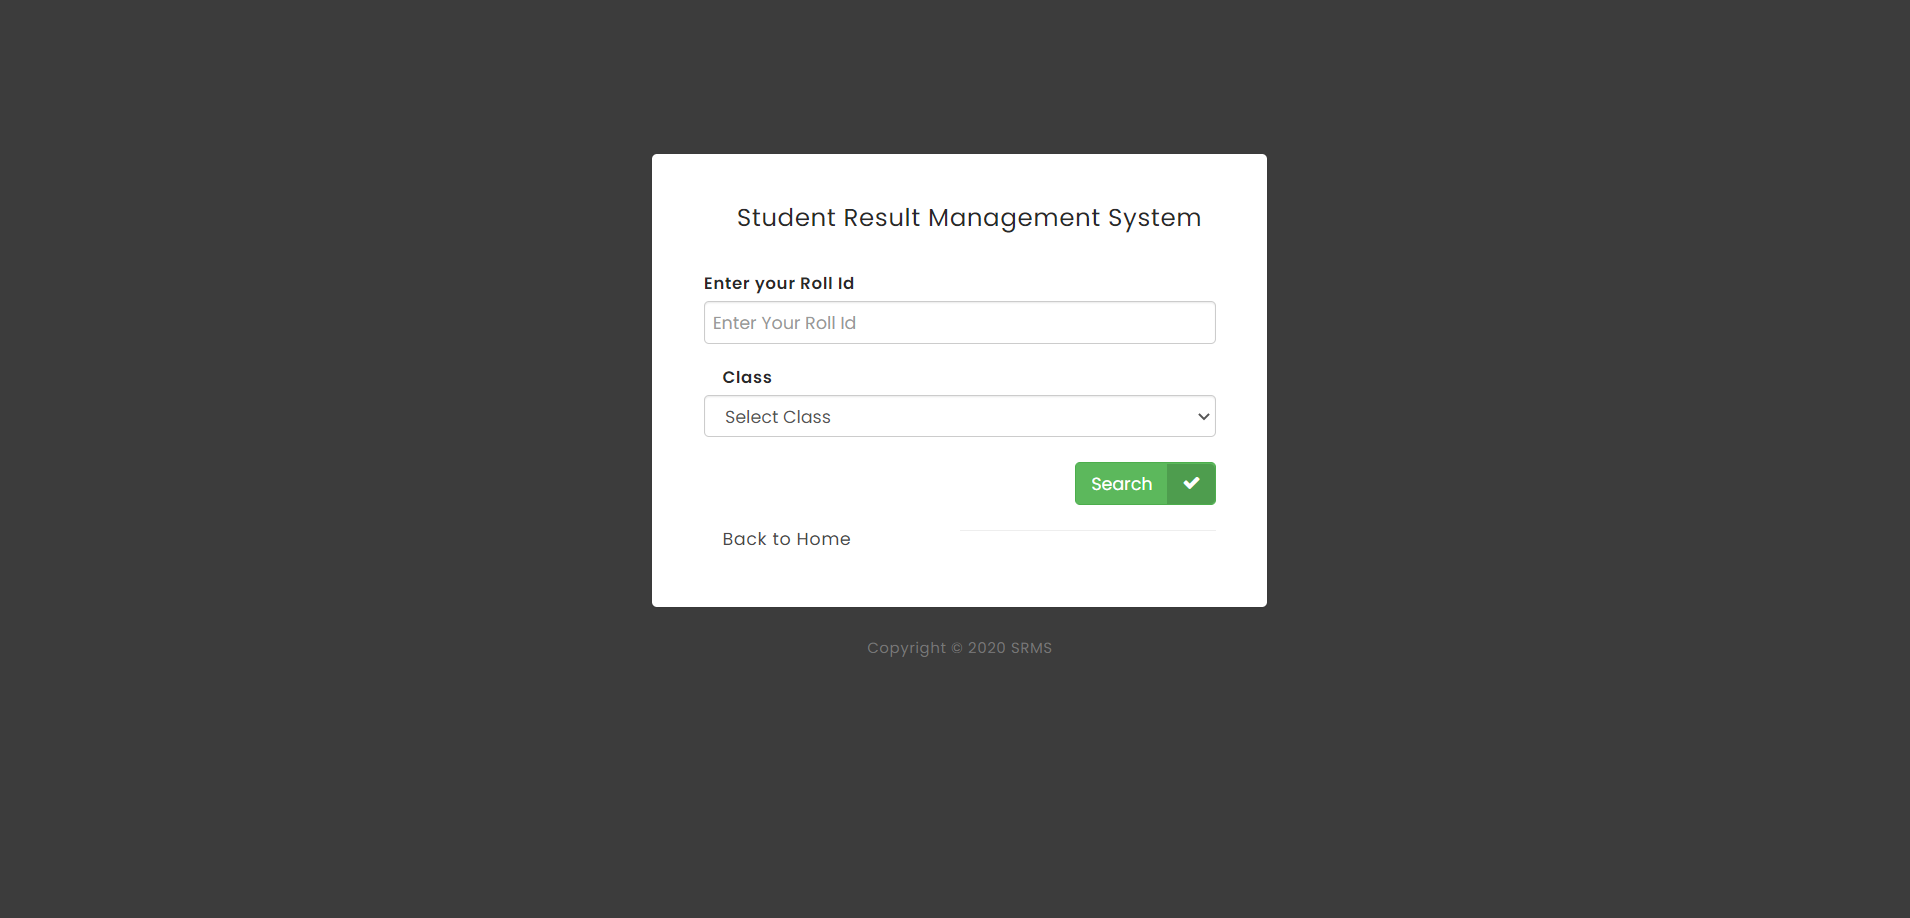Expand the Class selection list
This screenshot has height=918, width=1910.
pos(958,416)
